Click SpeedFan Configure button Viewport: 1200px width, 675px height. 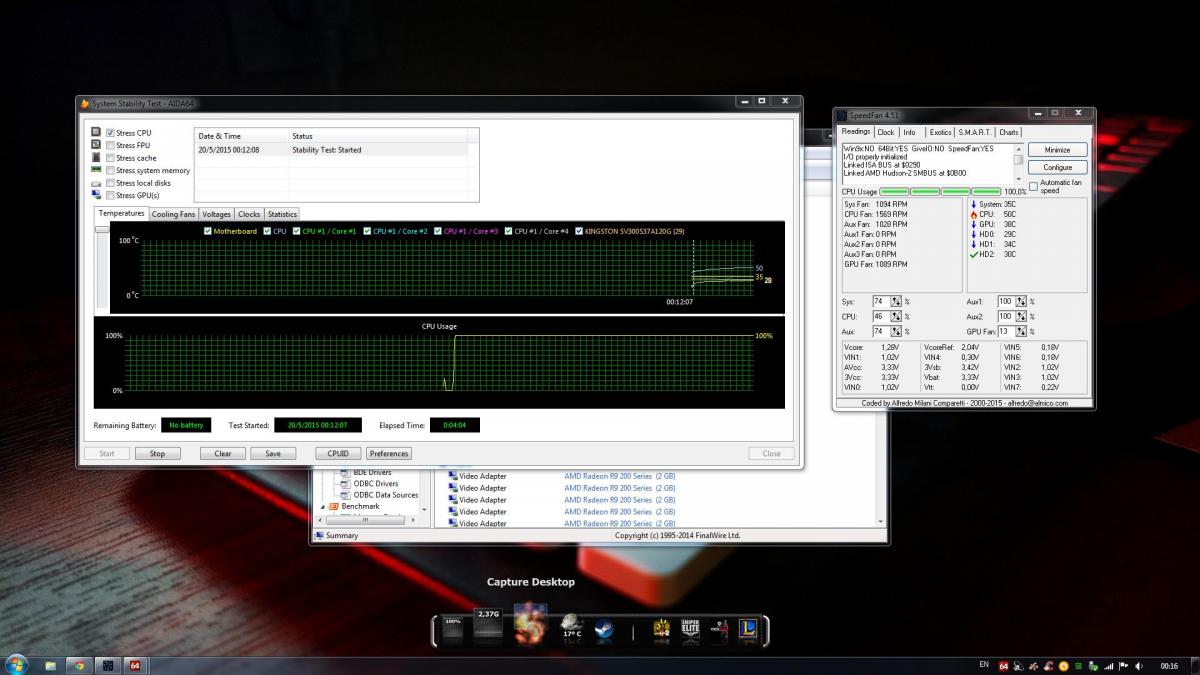1057,167
